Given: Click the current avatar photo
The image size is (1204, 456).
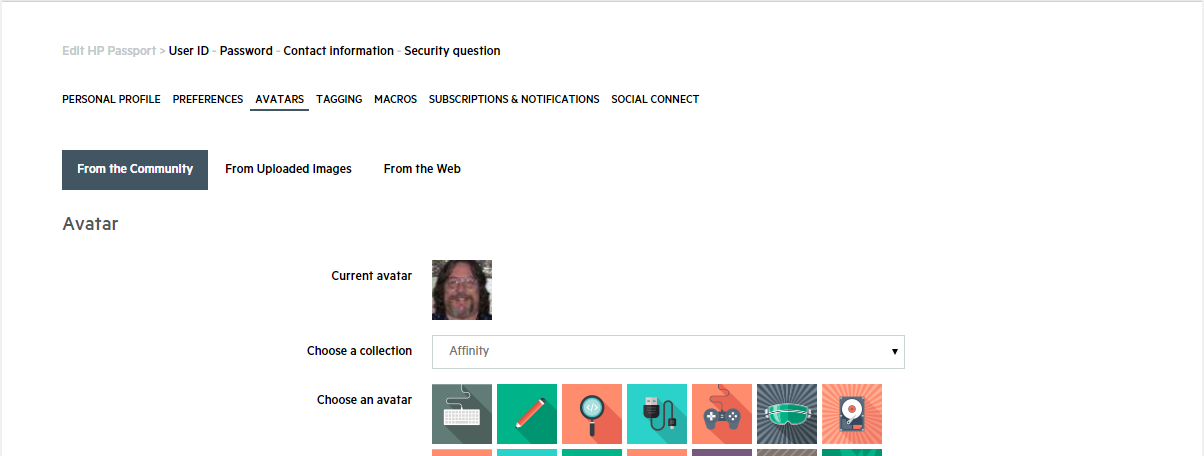Looking at the screenshot, I should [x=462, y=290].
